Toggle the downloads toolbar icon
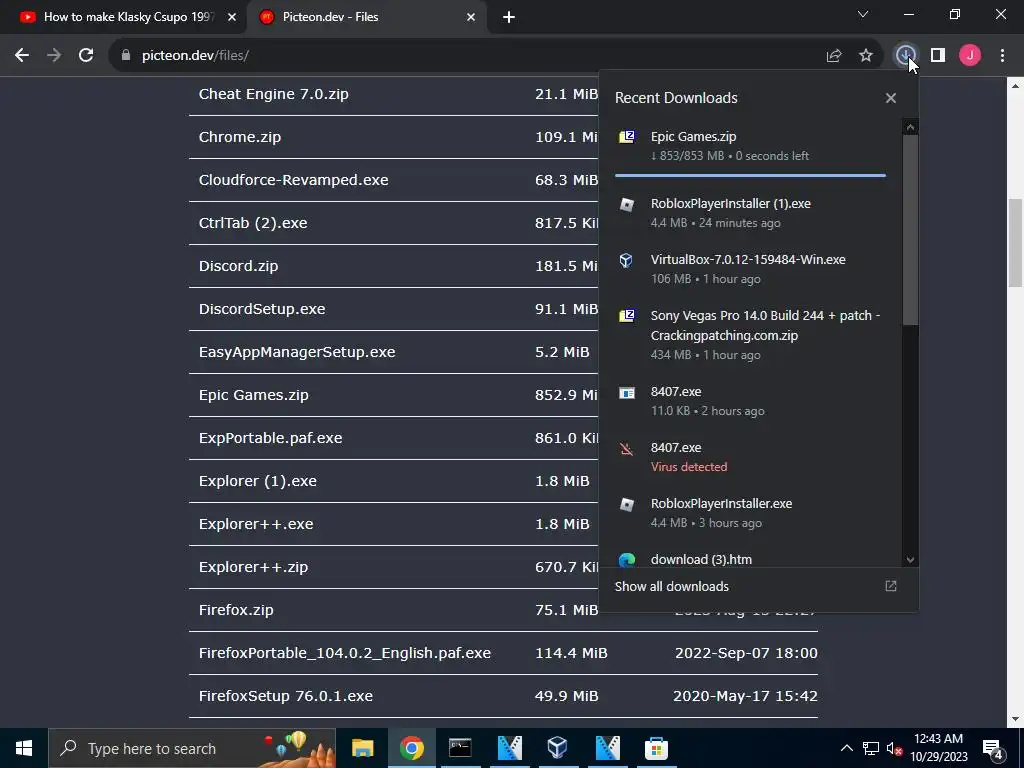Image resolution: width=1024 pixels, height=768 pixels. pos(905,56)
